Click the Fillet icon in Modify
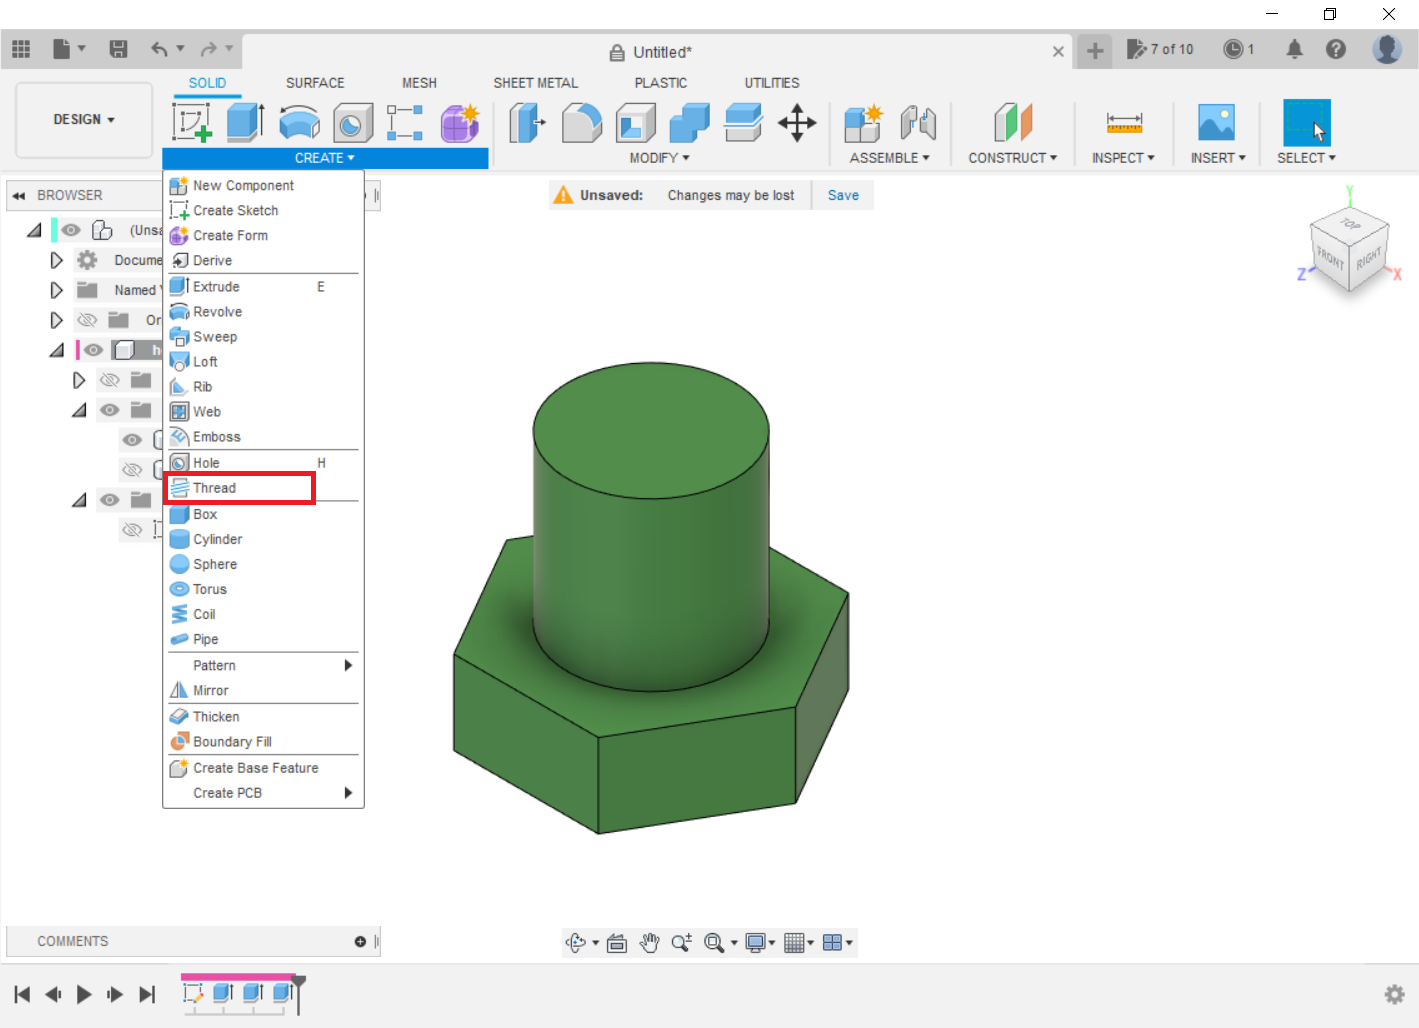1419x1028 pixels. pos(581,123)
